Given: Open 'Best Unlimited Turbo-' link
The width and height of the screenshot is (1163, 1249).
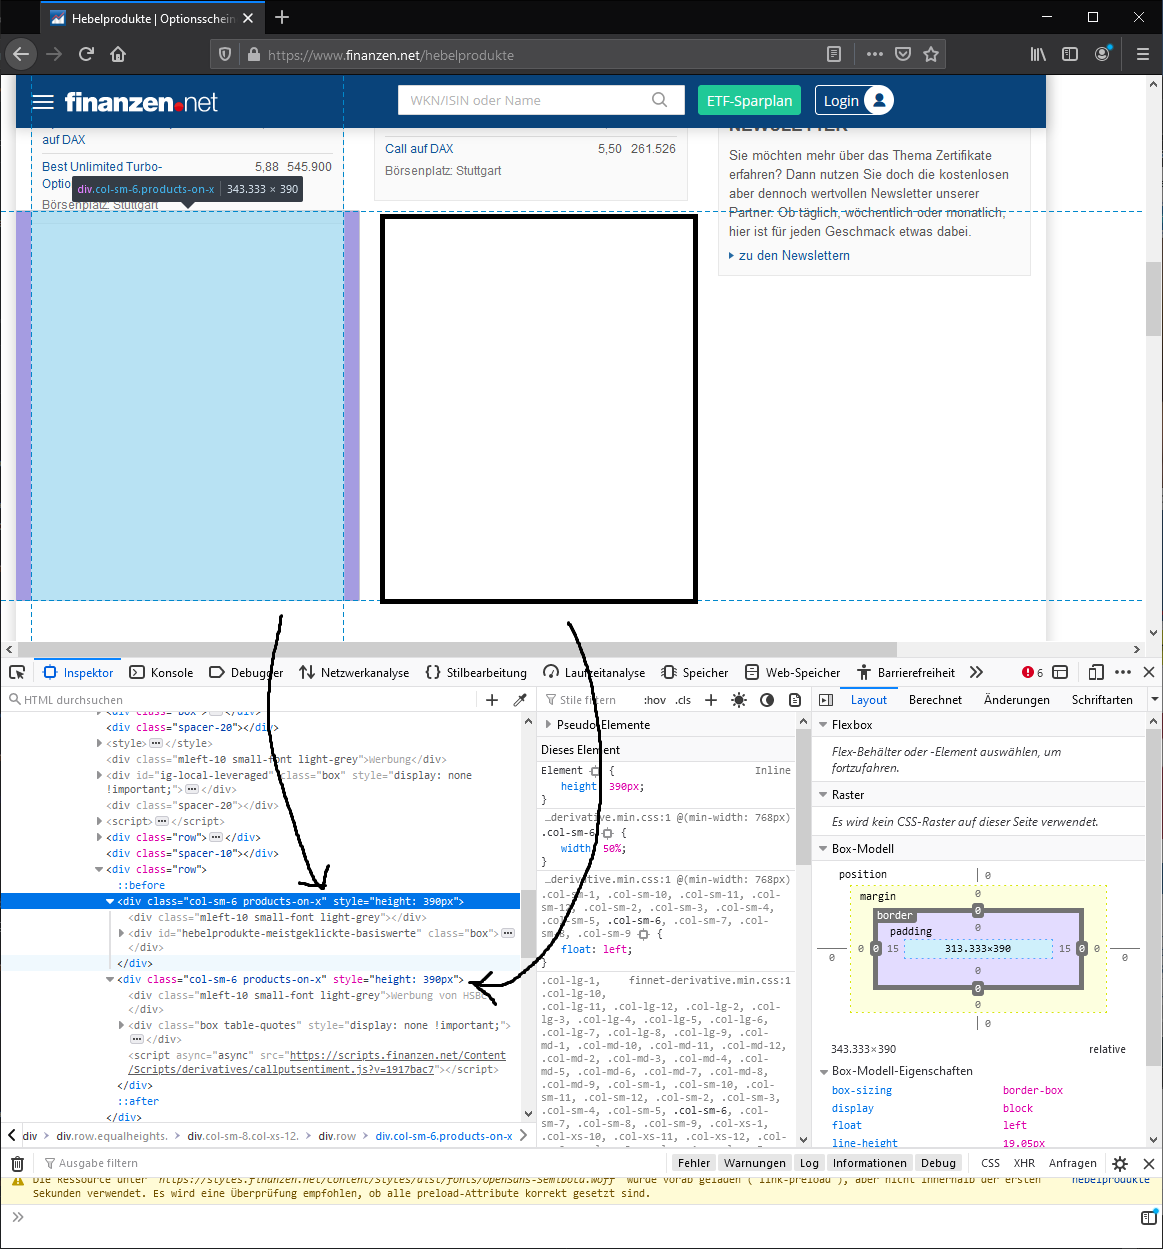Looking at the screenshot, I should [x=102, y=167].
